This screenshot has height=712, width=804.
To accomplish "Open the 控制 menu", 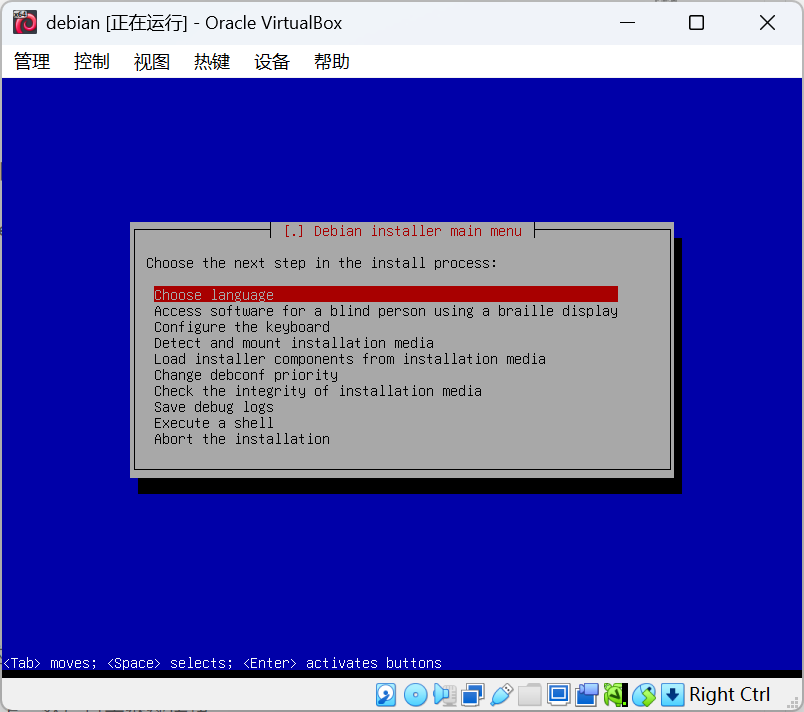I will click(92, 62).
